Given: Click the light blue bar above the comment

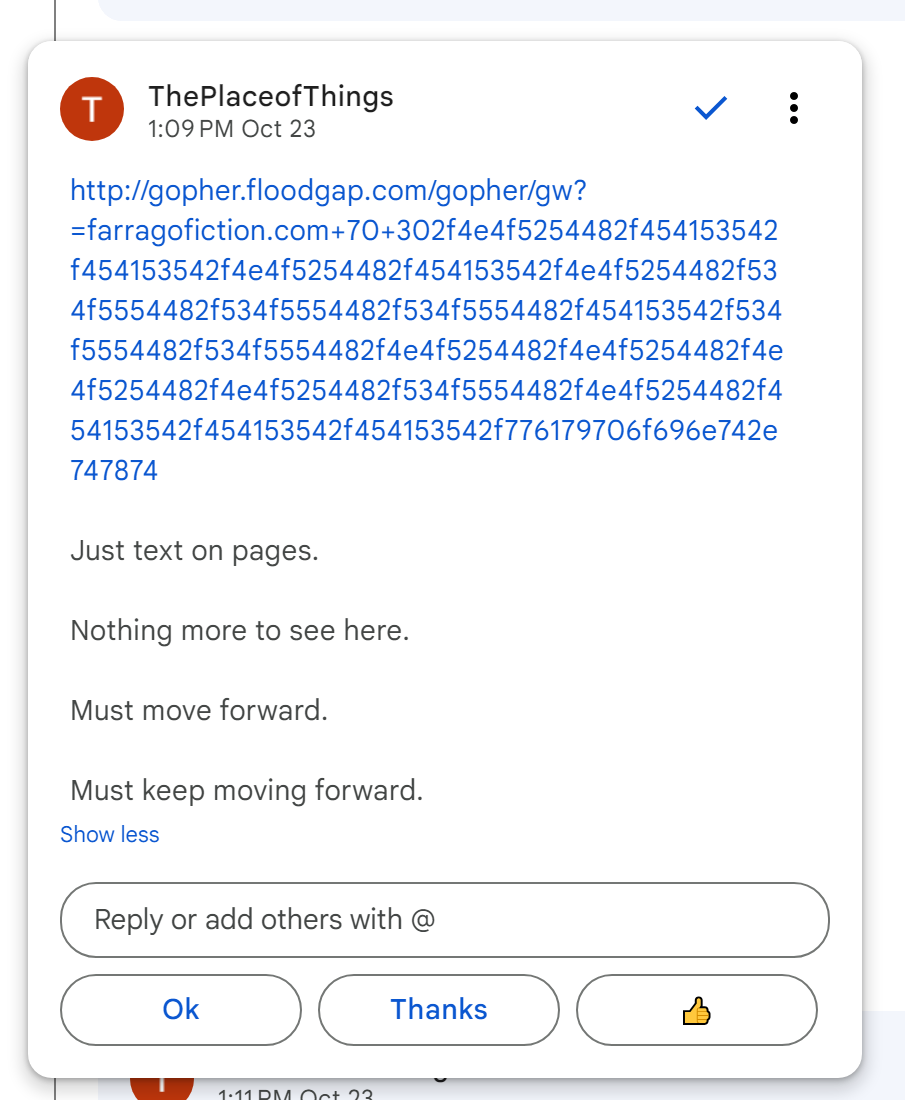Looking at the screenshot, I should point(500,10).
